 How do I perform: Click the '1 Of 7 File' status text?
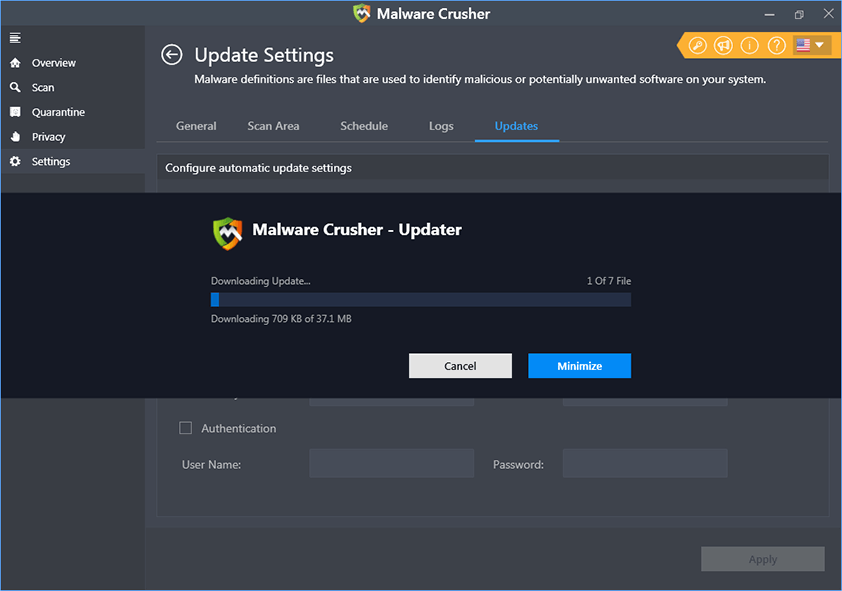608,281
